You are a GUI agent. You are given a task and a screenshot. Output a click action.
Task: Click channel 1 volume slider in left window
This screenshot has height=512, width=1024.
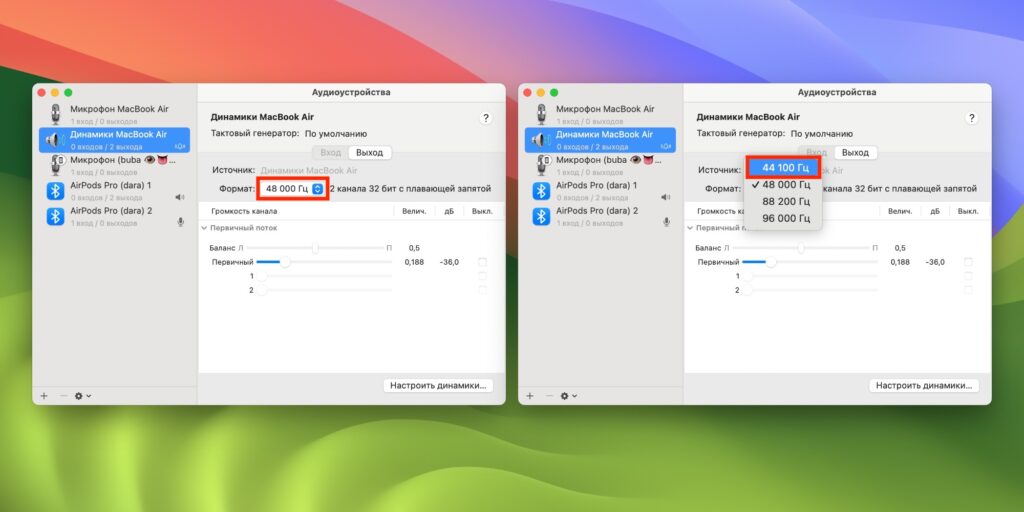pos(325,276)
